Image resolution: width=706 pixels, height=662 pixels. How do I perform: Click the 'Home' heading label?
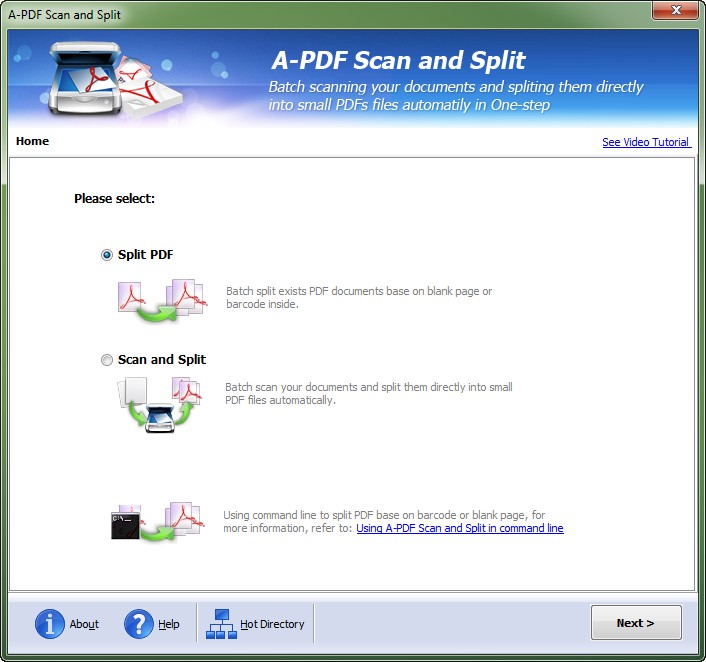tap(32, 141)
